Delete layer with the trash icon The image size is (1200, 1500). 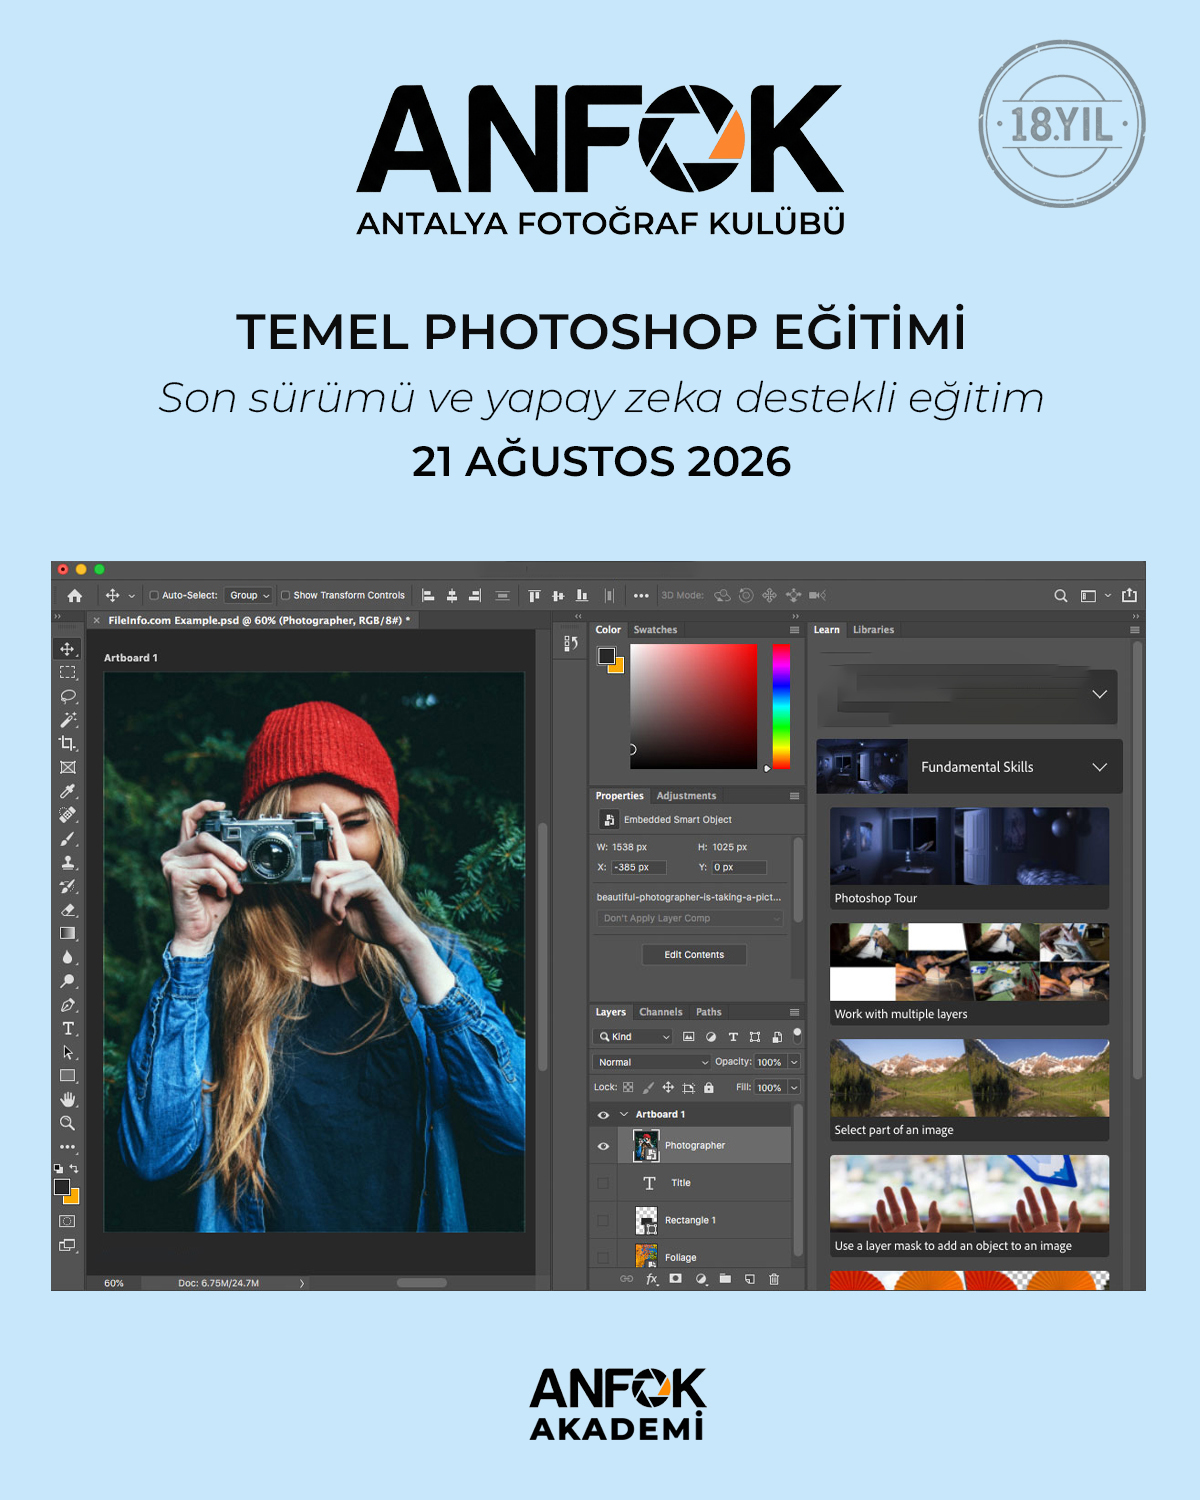point(774,1278)
